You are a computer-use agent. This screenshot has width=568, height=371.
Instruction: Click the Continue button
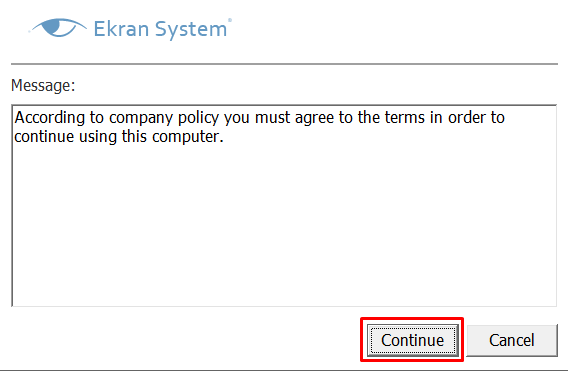tap(413, 340)
